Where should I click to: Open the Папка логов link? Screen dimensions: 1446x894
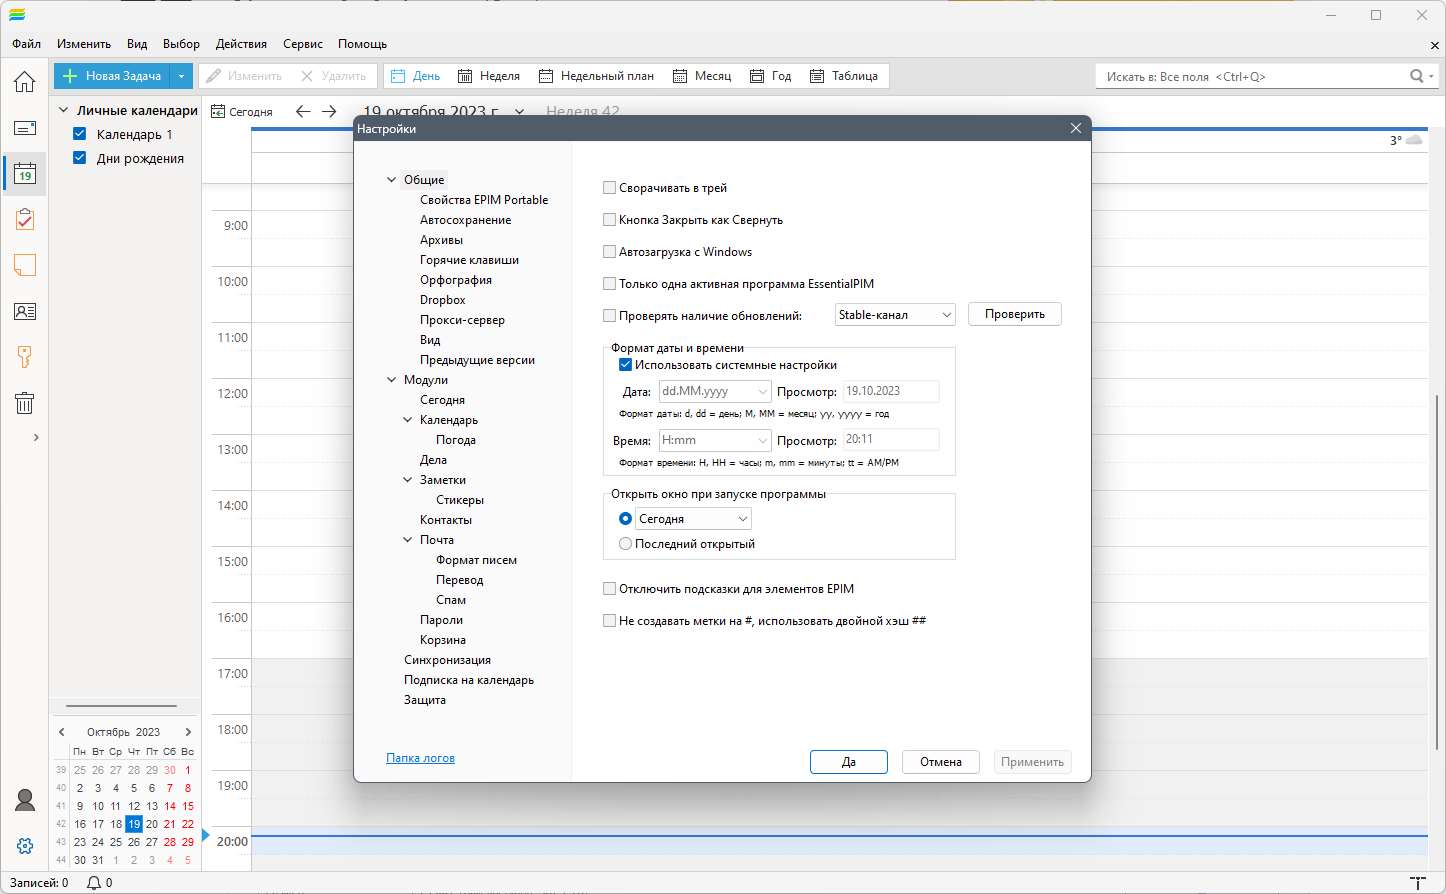[x=420, y=758]
